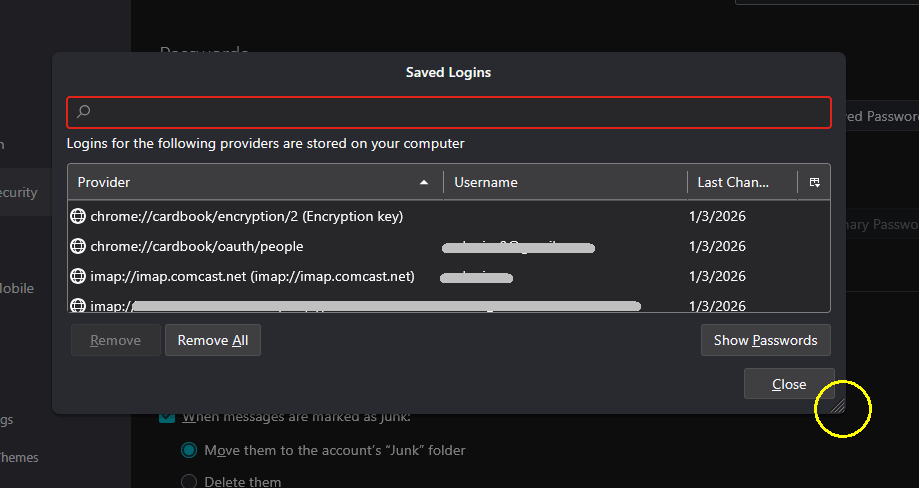Select "Move them to the account's Junk folder"
This screenshot has height=488, width=919.
(x=189, y=450)
